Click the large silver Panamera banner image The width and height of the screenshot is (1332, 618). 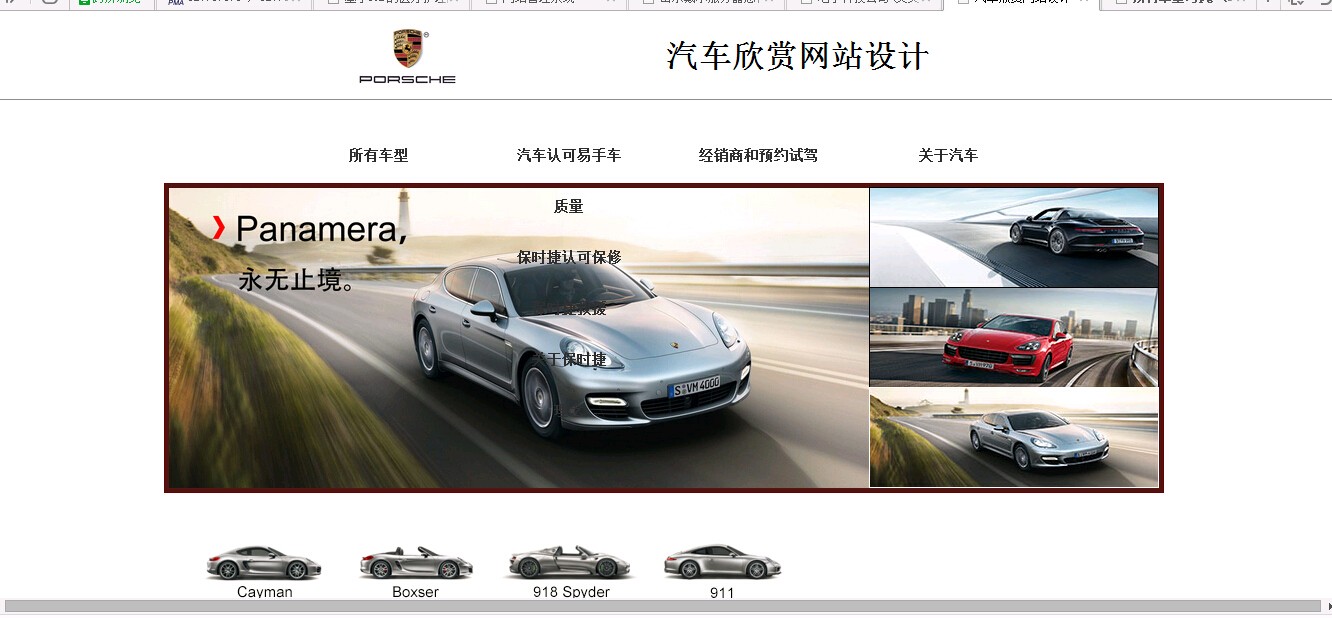(519, 338)
